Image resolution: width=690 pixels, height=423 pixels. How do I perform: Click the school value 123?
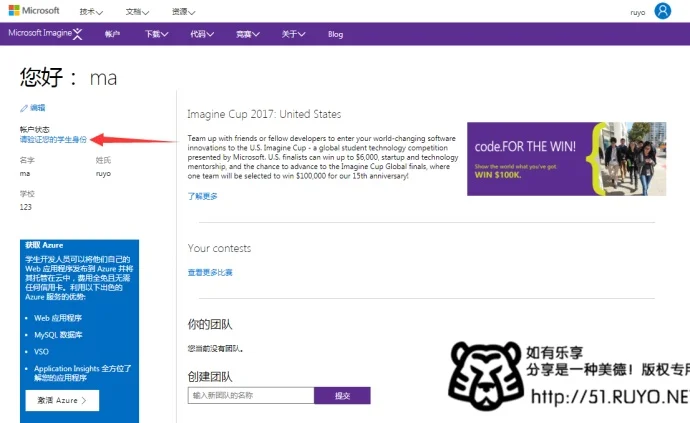tap(26, 207)
